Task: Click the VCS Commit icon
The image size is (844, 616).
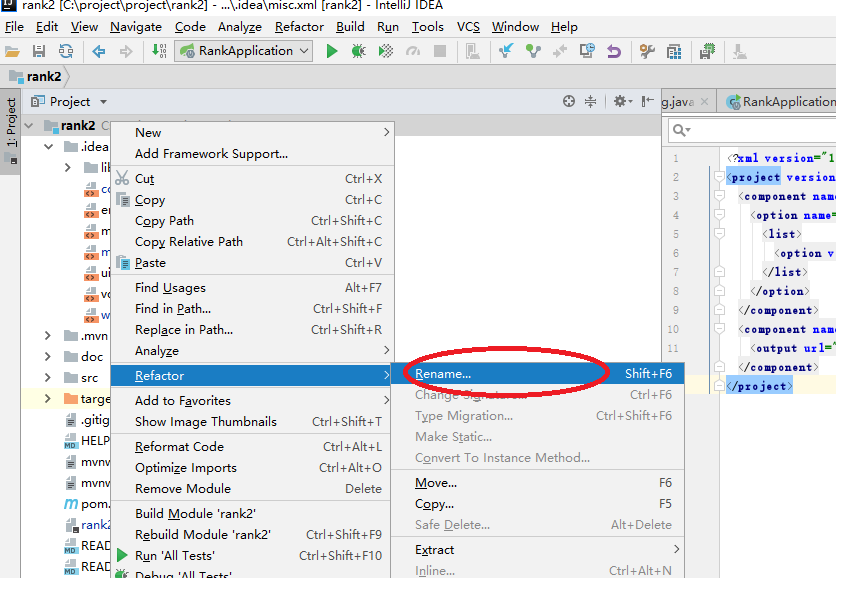Action: 533,51
